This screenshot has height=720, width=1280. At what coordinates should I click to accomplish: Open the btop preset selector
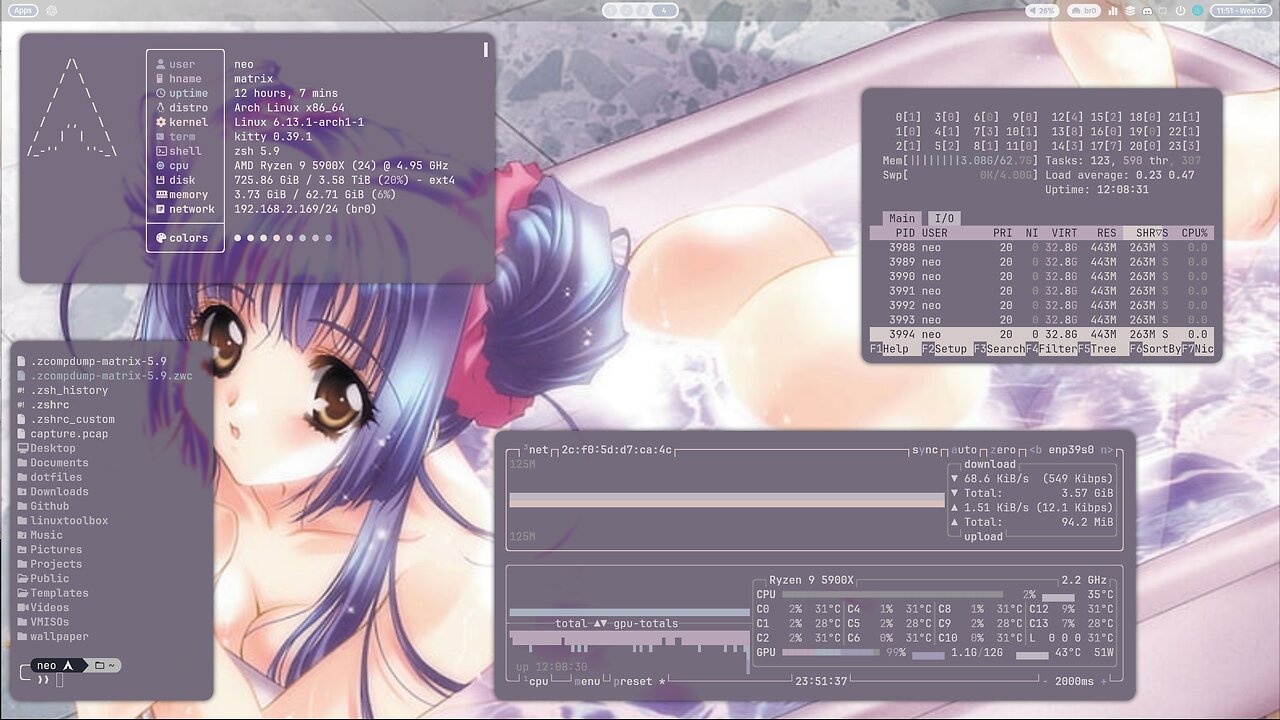point(638,681)
